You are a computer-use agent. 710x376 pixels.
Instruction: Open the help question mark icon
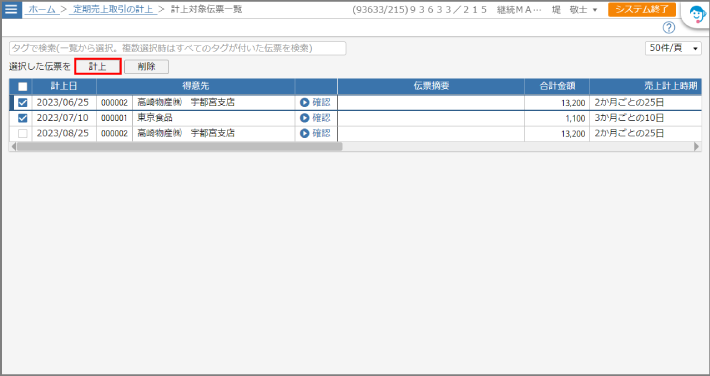(x=668, y=28)
